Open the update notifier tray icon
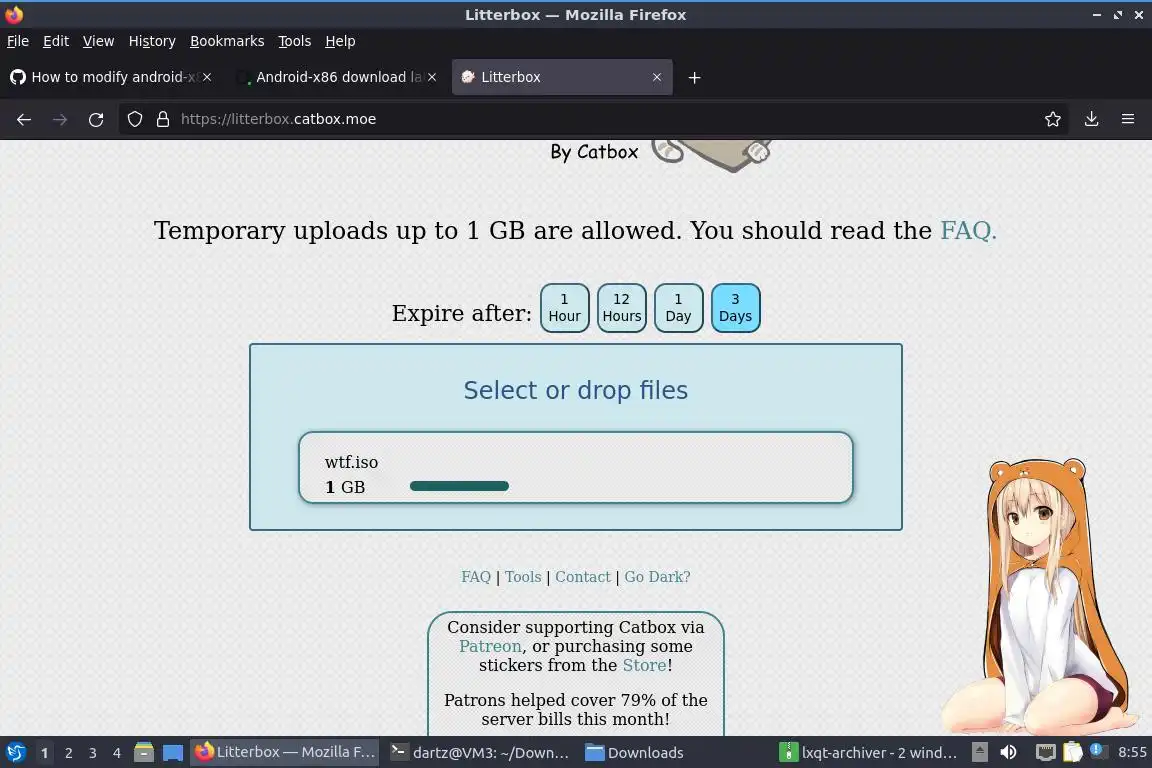The image size is (1152, 768). [x=1097, y=750]
